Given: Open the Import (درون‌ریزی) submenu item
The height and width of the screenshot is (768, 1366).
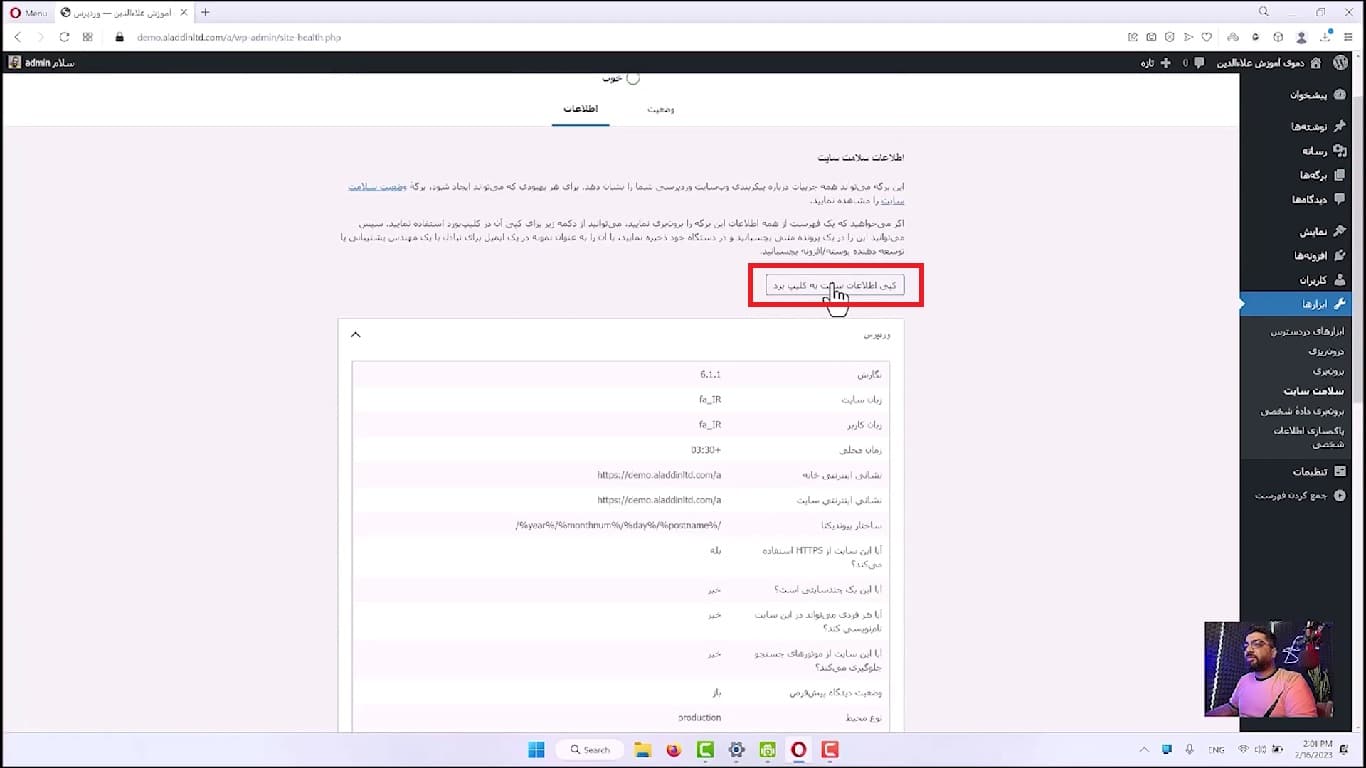Looking at the screenshot, I should pos(1327,351).
